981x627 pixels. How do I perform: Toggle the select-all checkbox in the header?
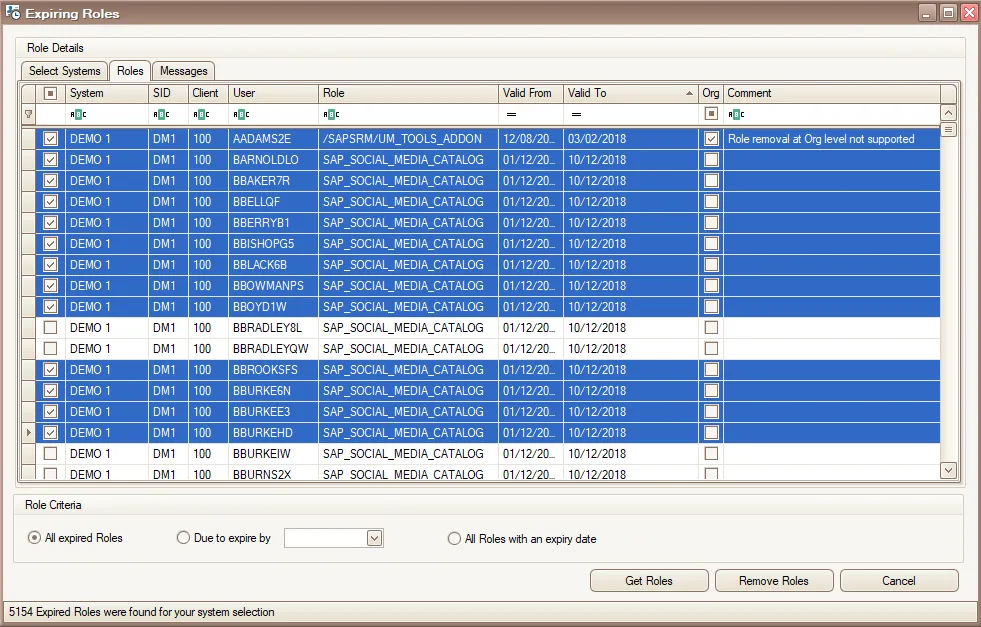click(51, 93)
